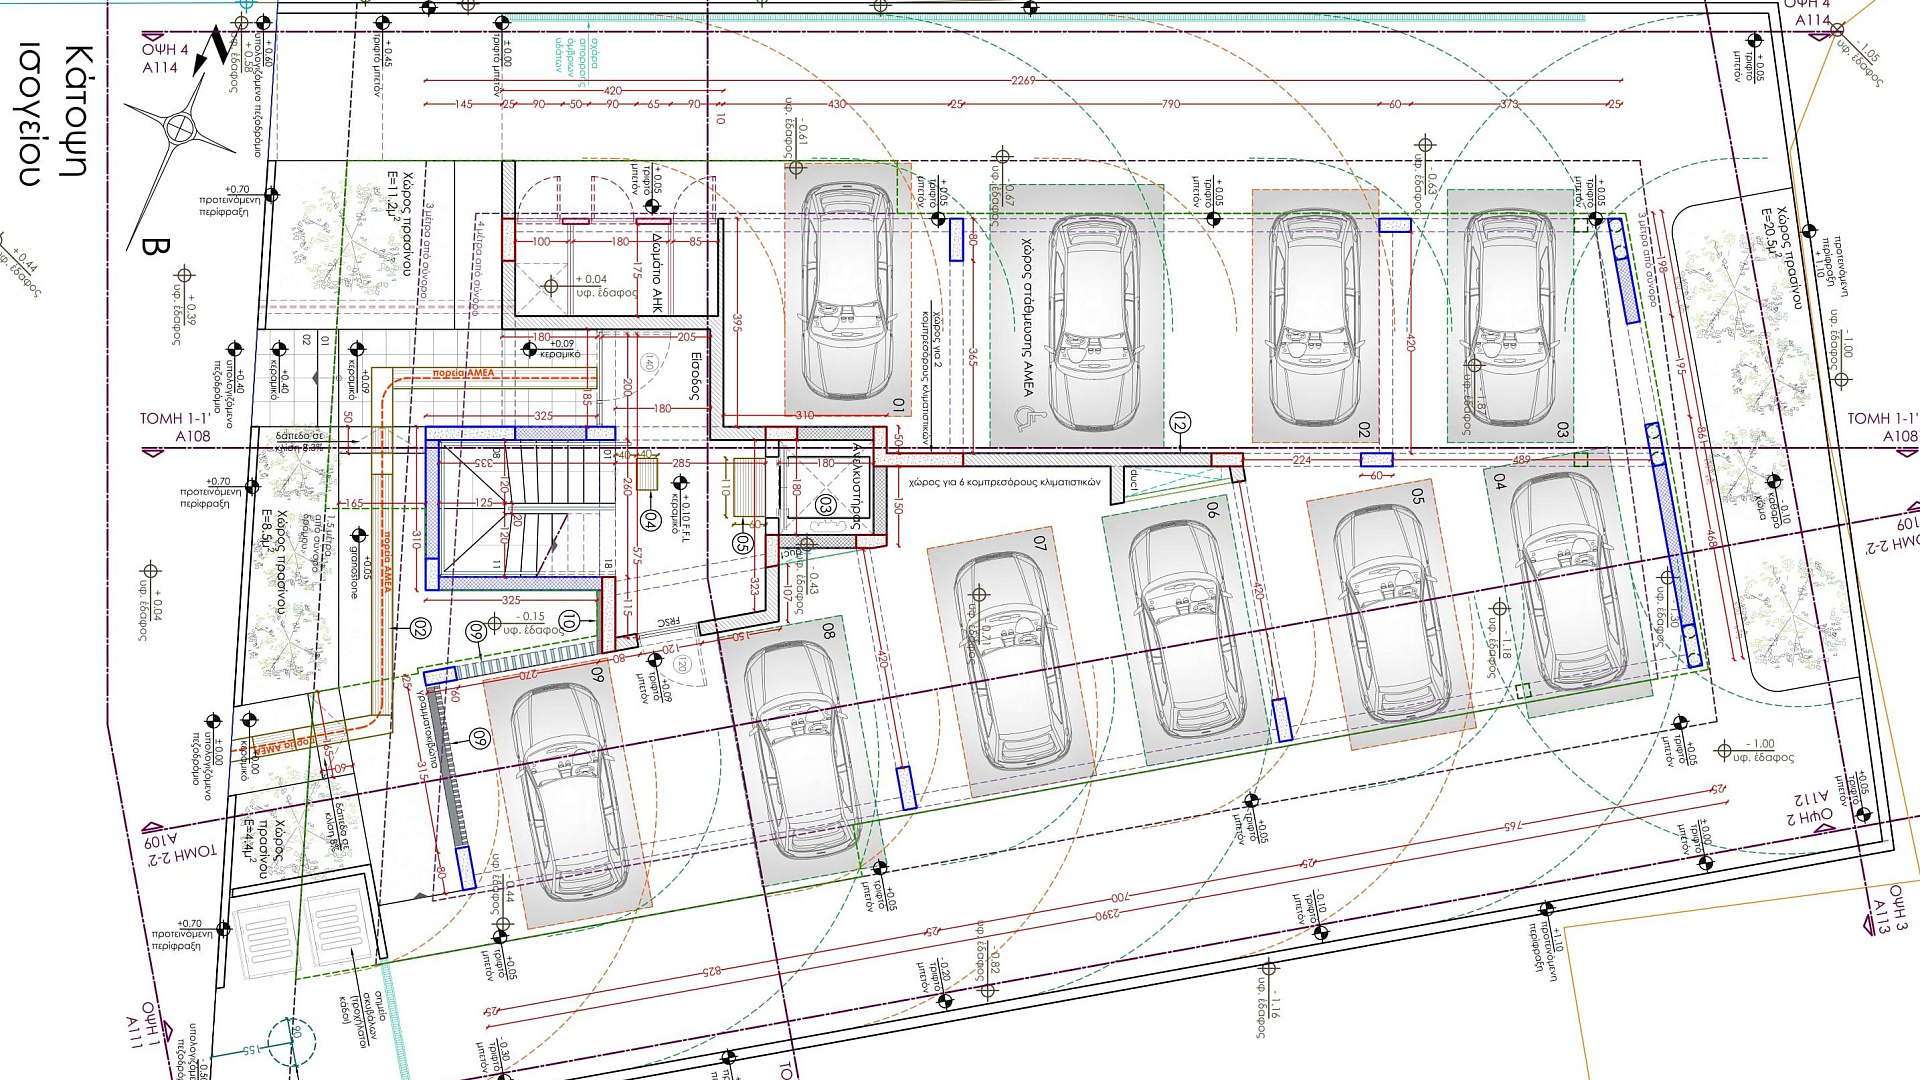1920x1080 pixels.
Task: Select the bottom dimension "2390"
Action: pos(1107,915)
